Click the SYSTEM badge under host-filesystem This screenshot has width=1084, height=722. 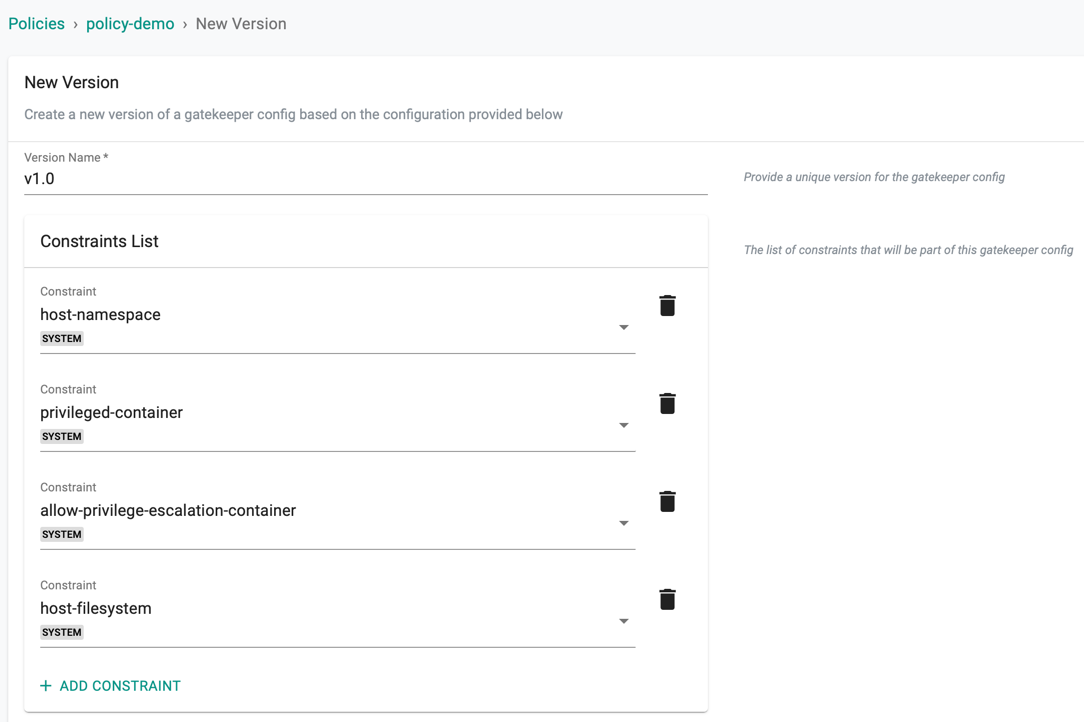62,632
